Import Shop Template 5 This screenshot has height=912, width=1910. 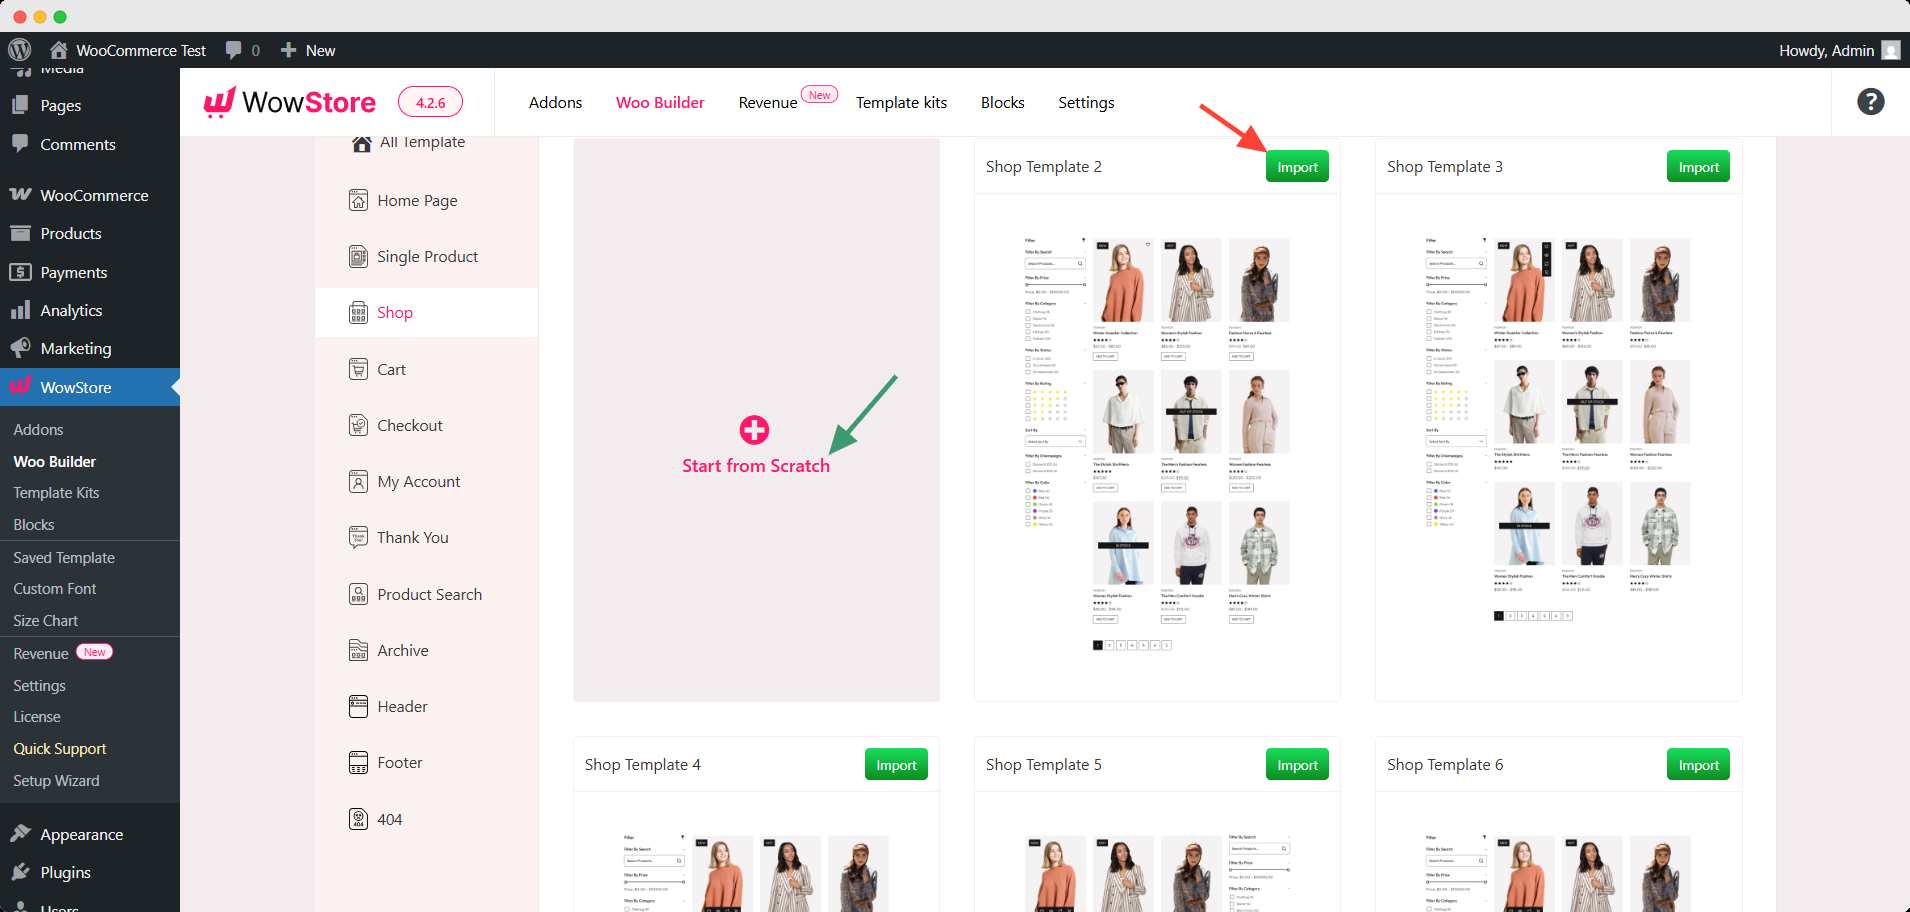[x=1297, y=765]
